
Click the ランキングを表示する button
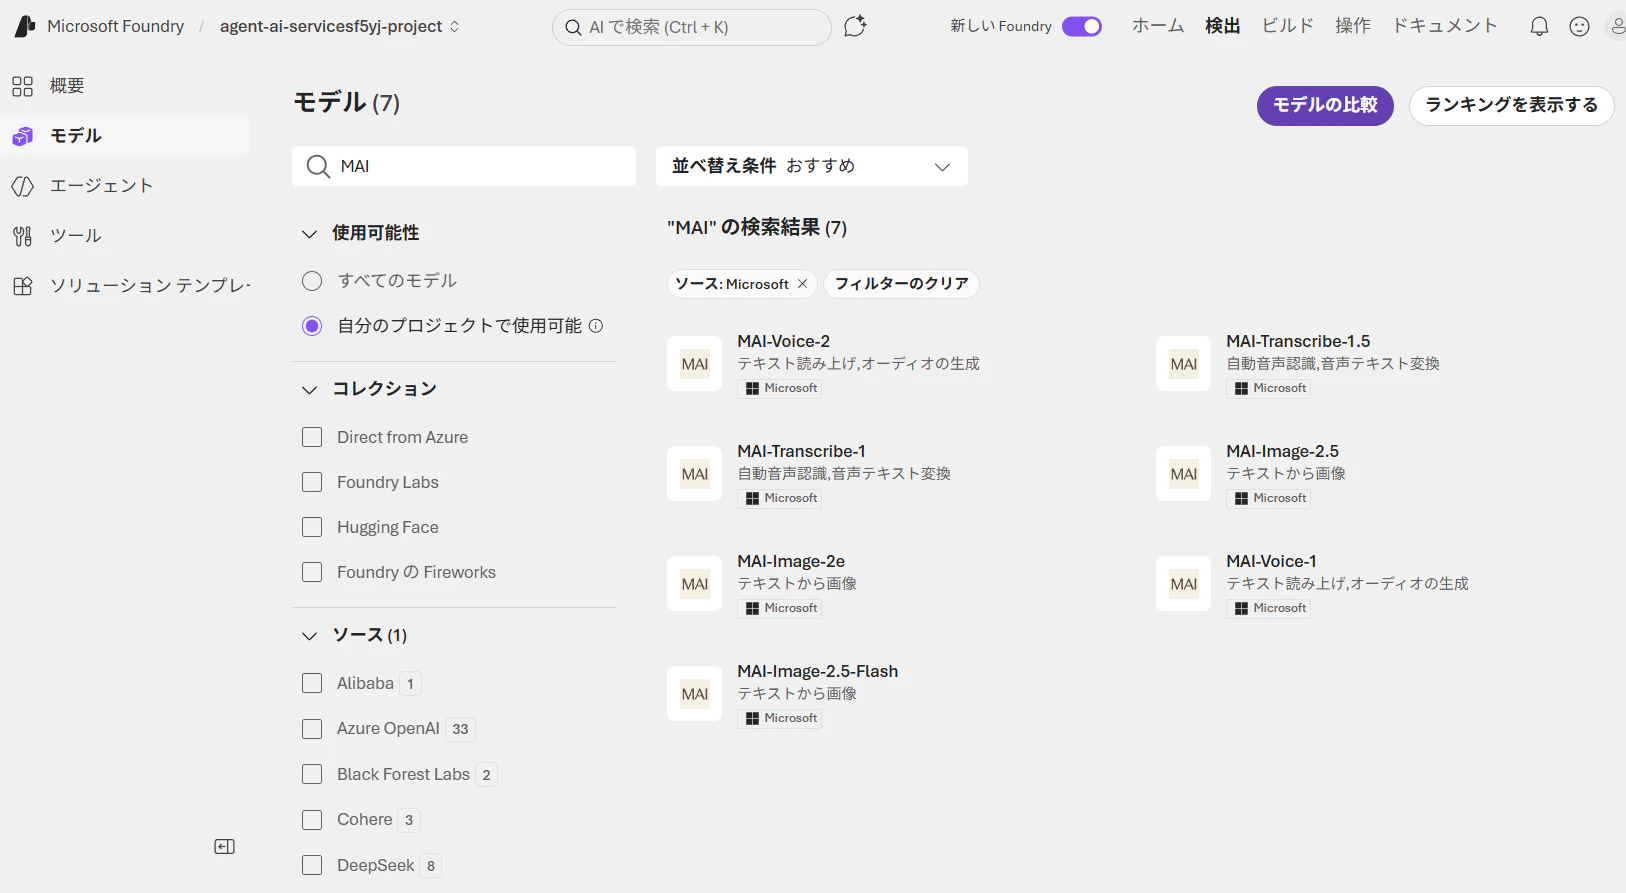pyautogui.click(x=1512, y=106)
